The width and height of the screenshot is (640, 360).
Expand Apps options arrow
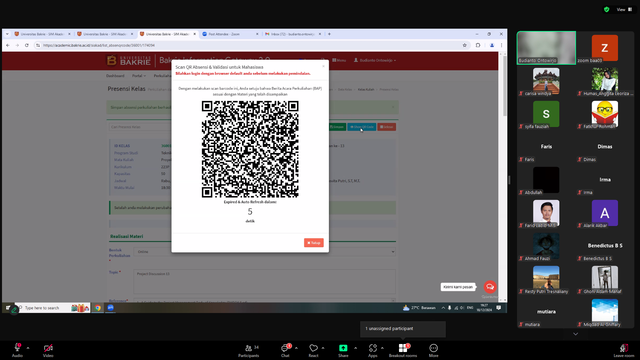pyautogui.click(x=382, y=348)
